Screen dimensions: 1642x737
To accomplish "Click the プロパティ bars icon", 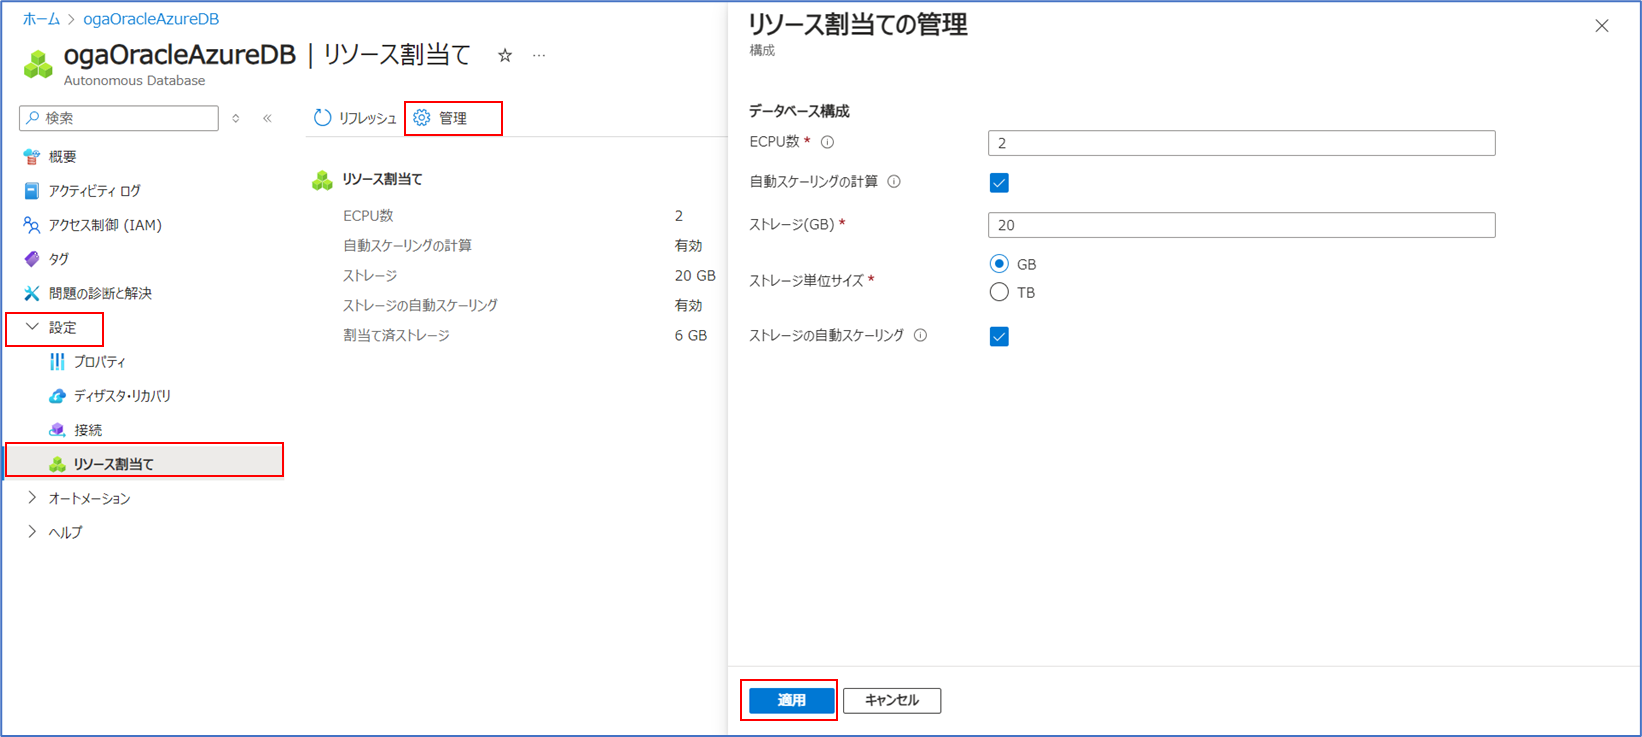I will [x=57, y=362].
